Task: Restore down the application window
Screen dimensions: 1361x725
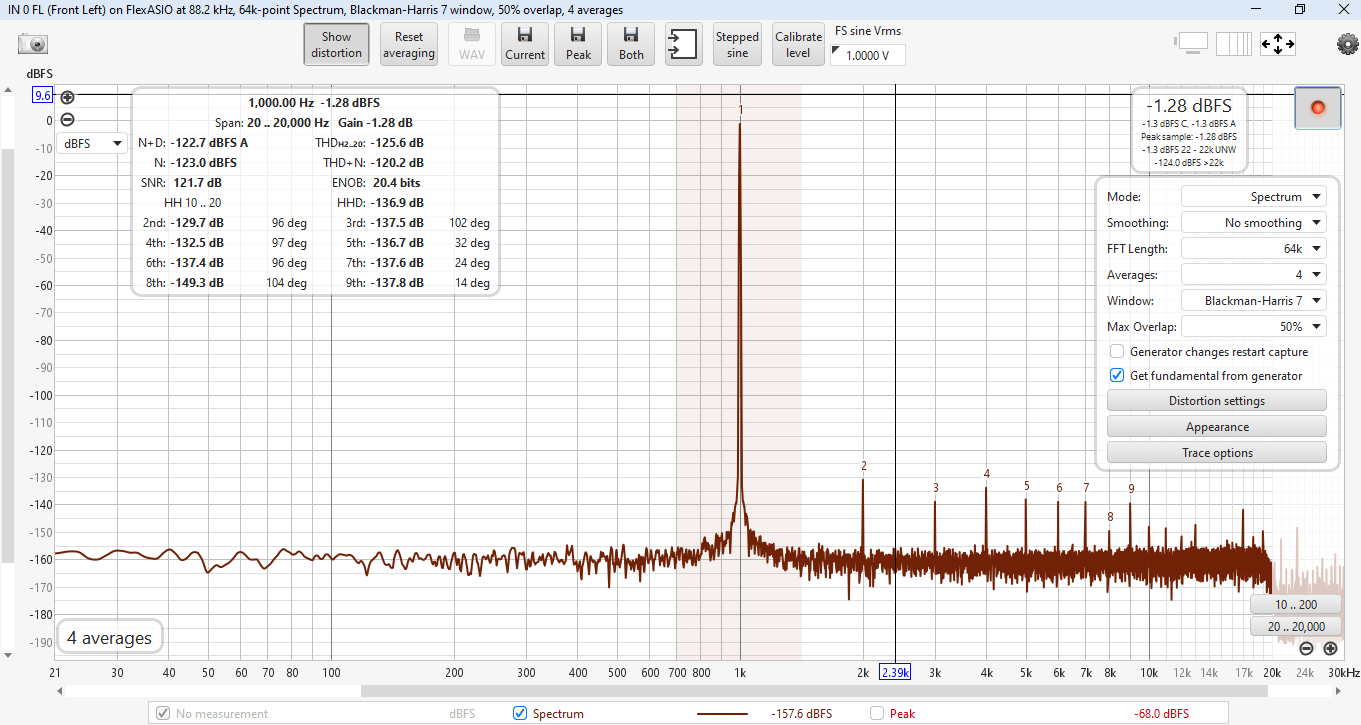Action: [x=1300, y=9]
